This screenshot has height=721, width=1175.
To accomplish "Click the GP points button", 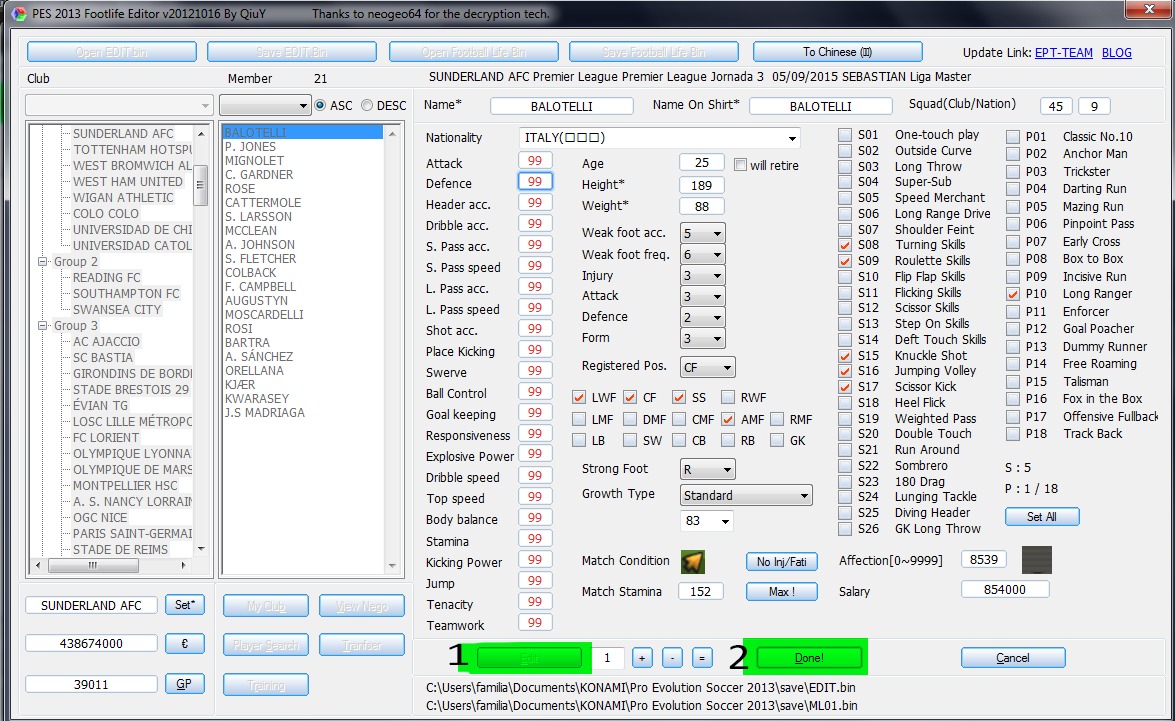I will coord(184,684).
